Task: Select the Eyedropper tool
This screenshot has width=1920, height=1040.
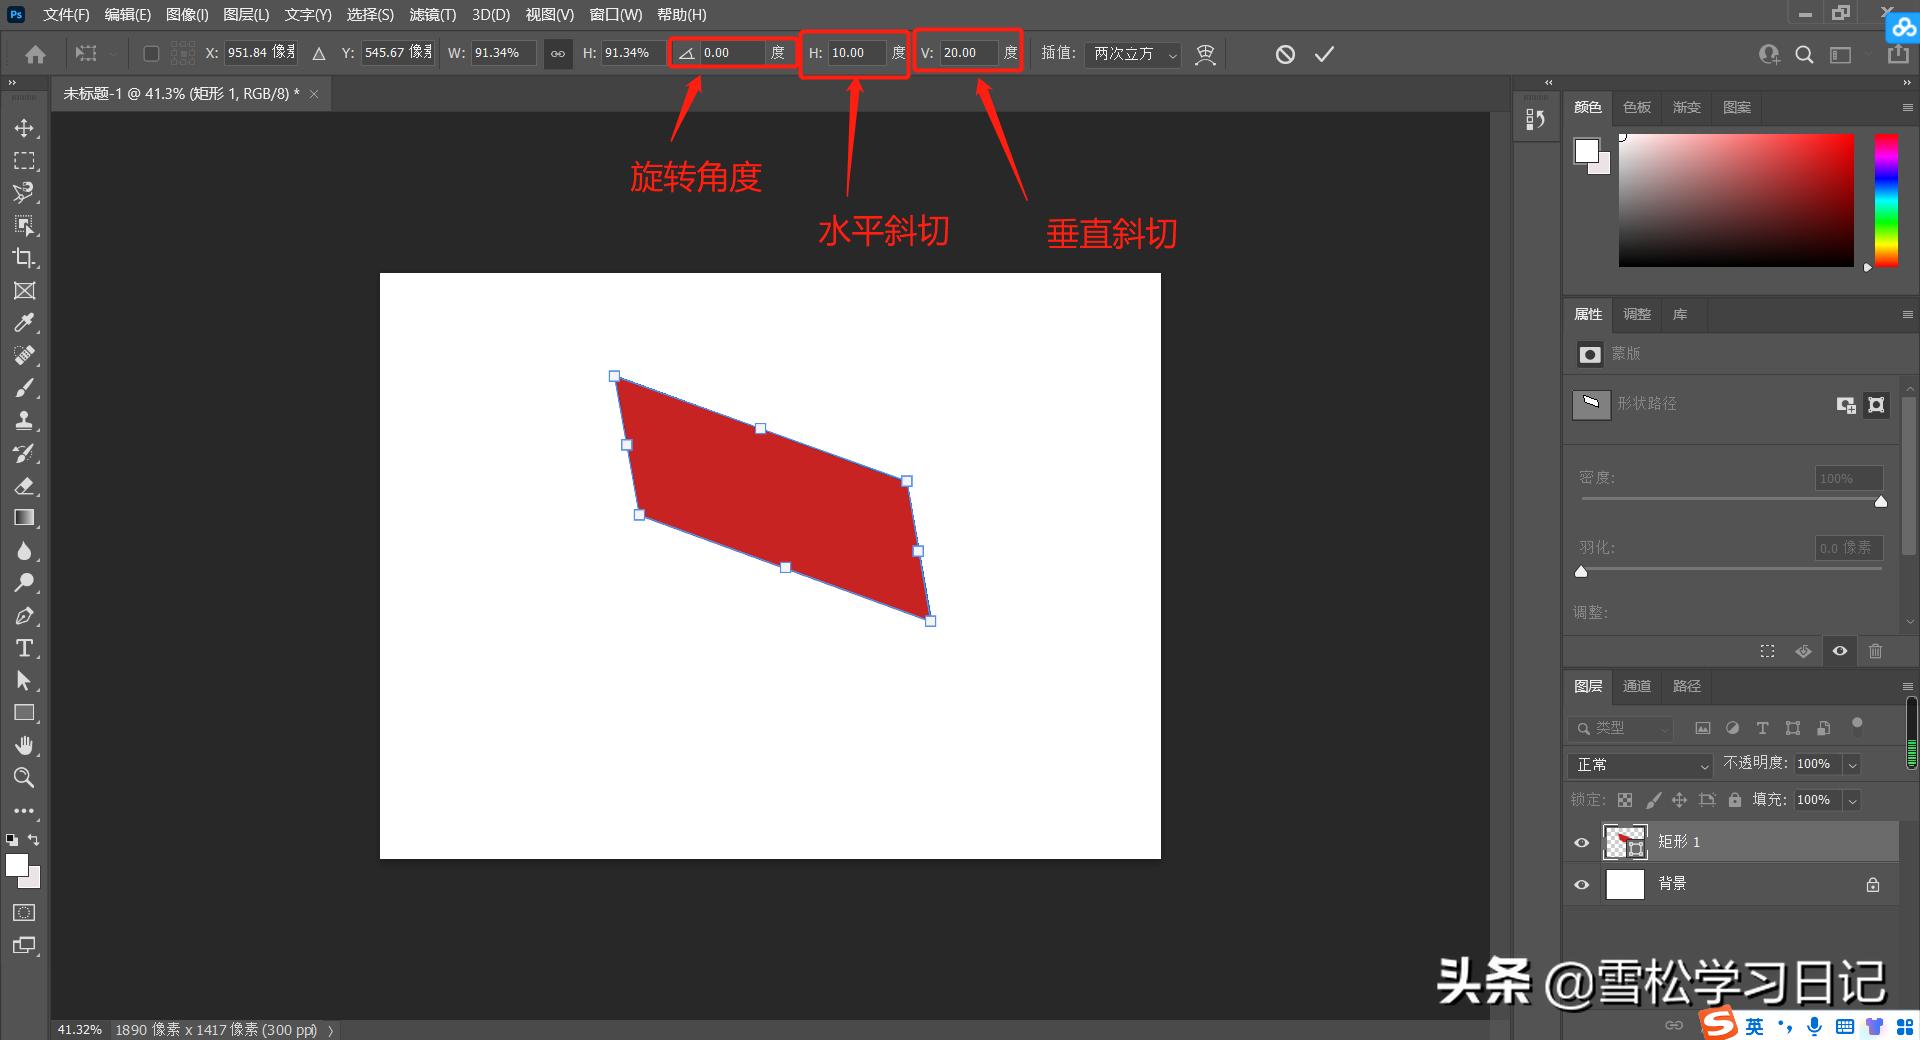Action: click(x=24, y=323)
